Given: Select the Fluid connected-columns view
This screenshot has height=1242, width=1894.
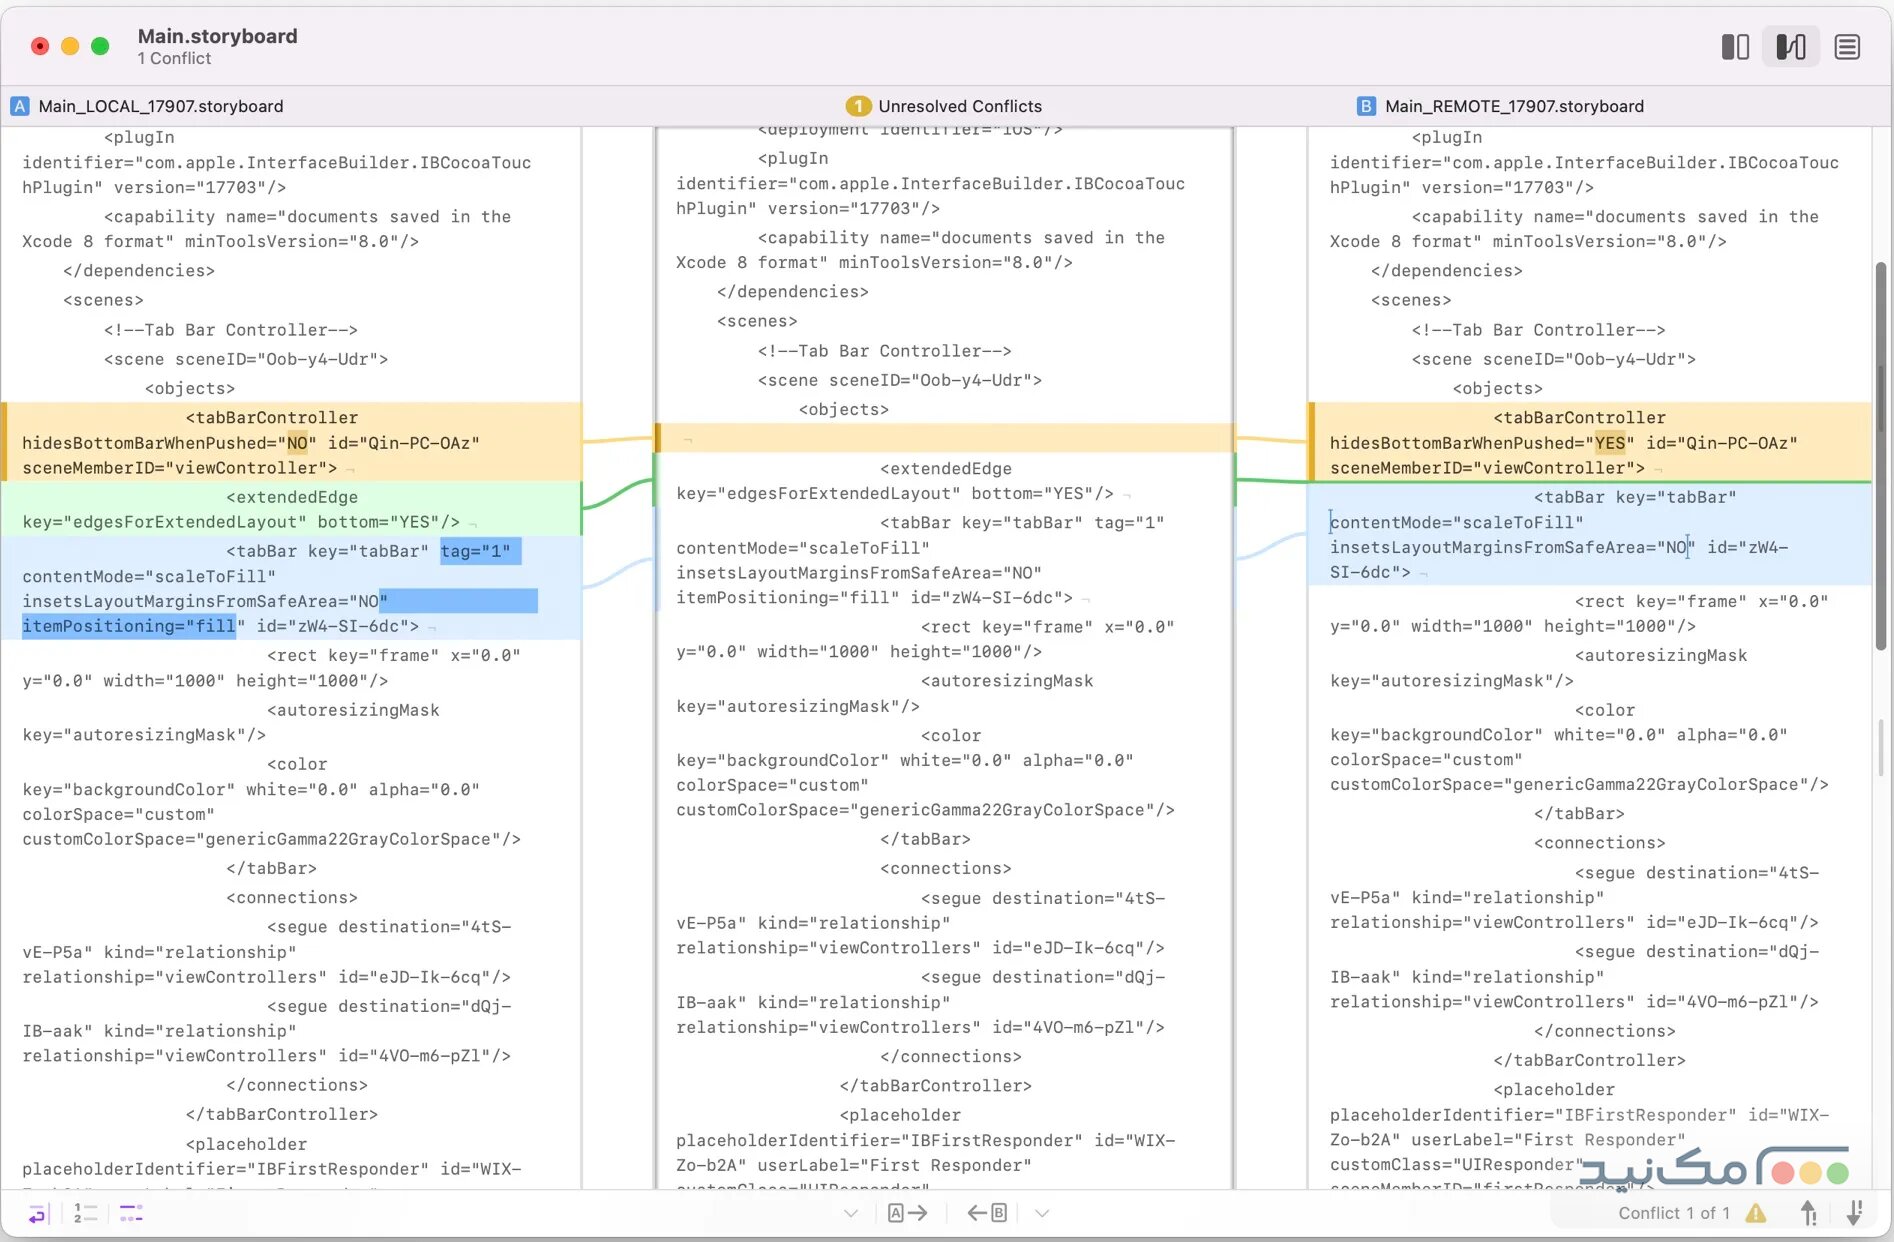Looking at the screenshot, I should [1791, 47].
